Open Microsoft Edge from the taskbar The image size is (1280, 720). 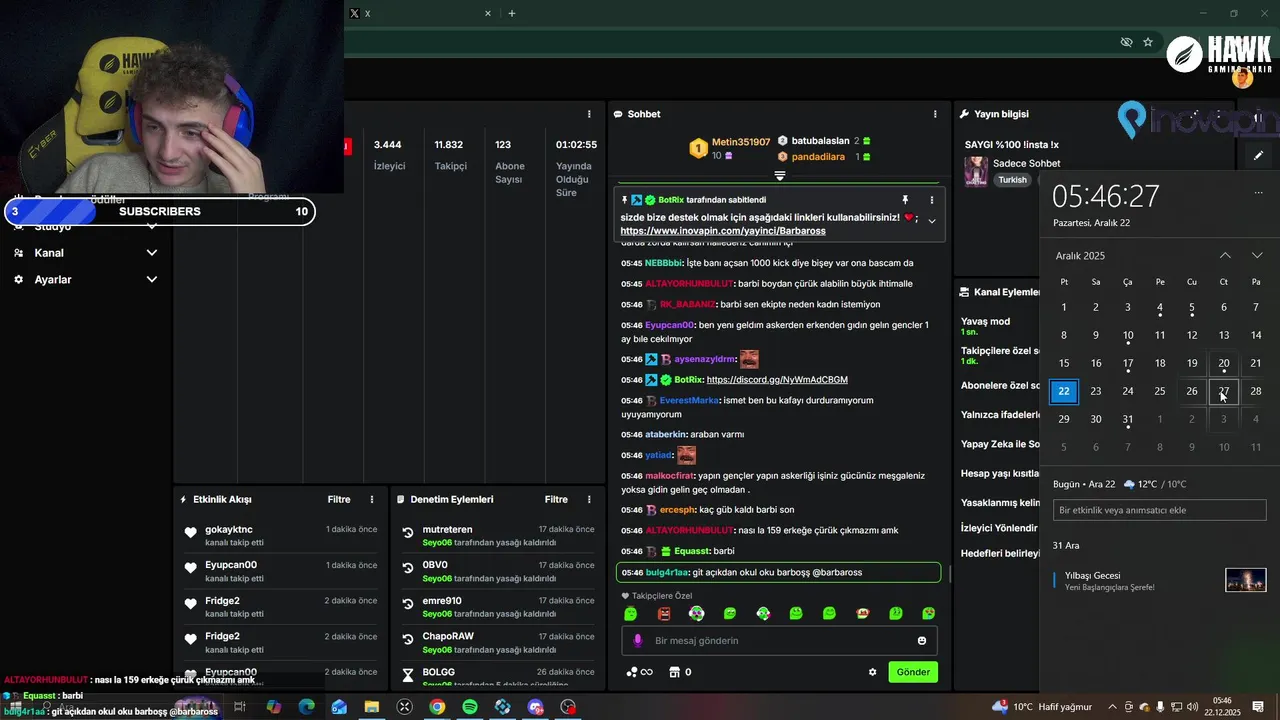(306, 707)
